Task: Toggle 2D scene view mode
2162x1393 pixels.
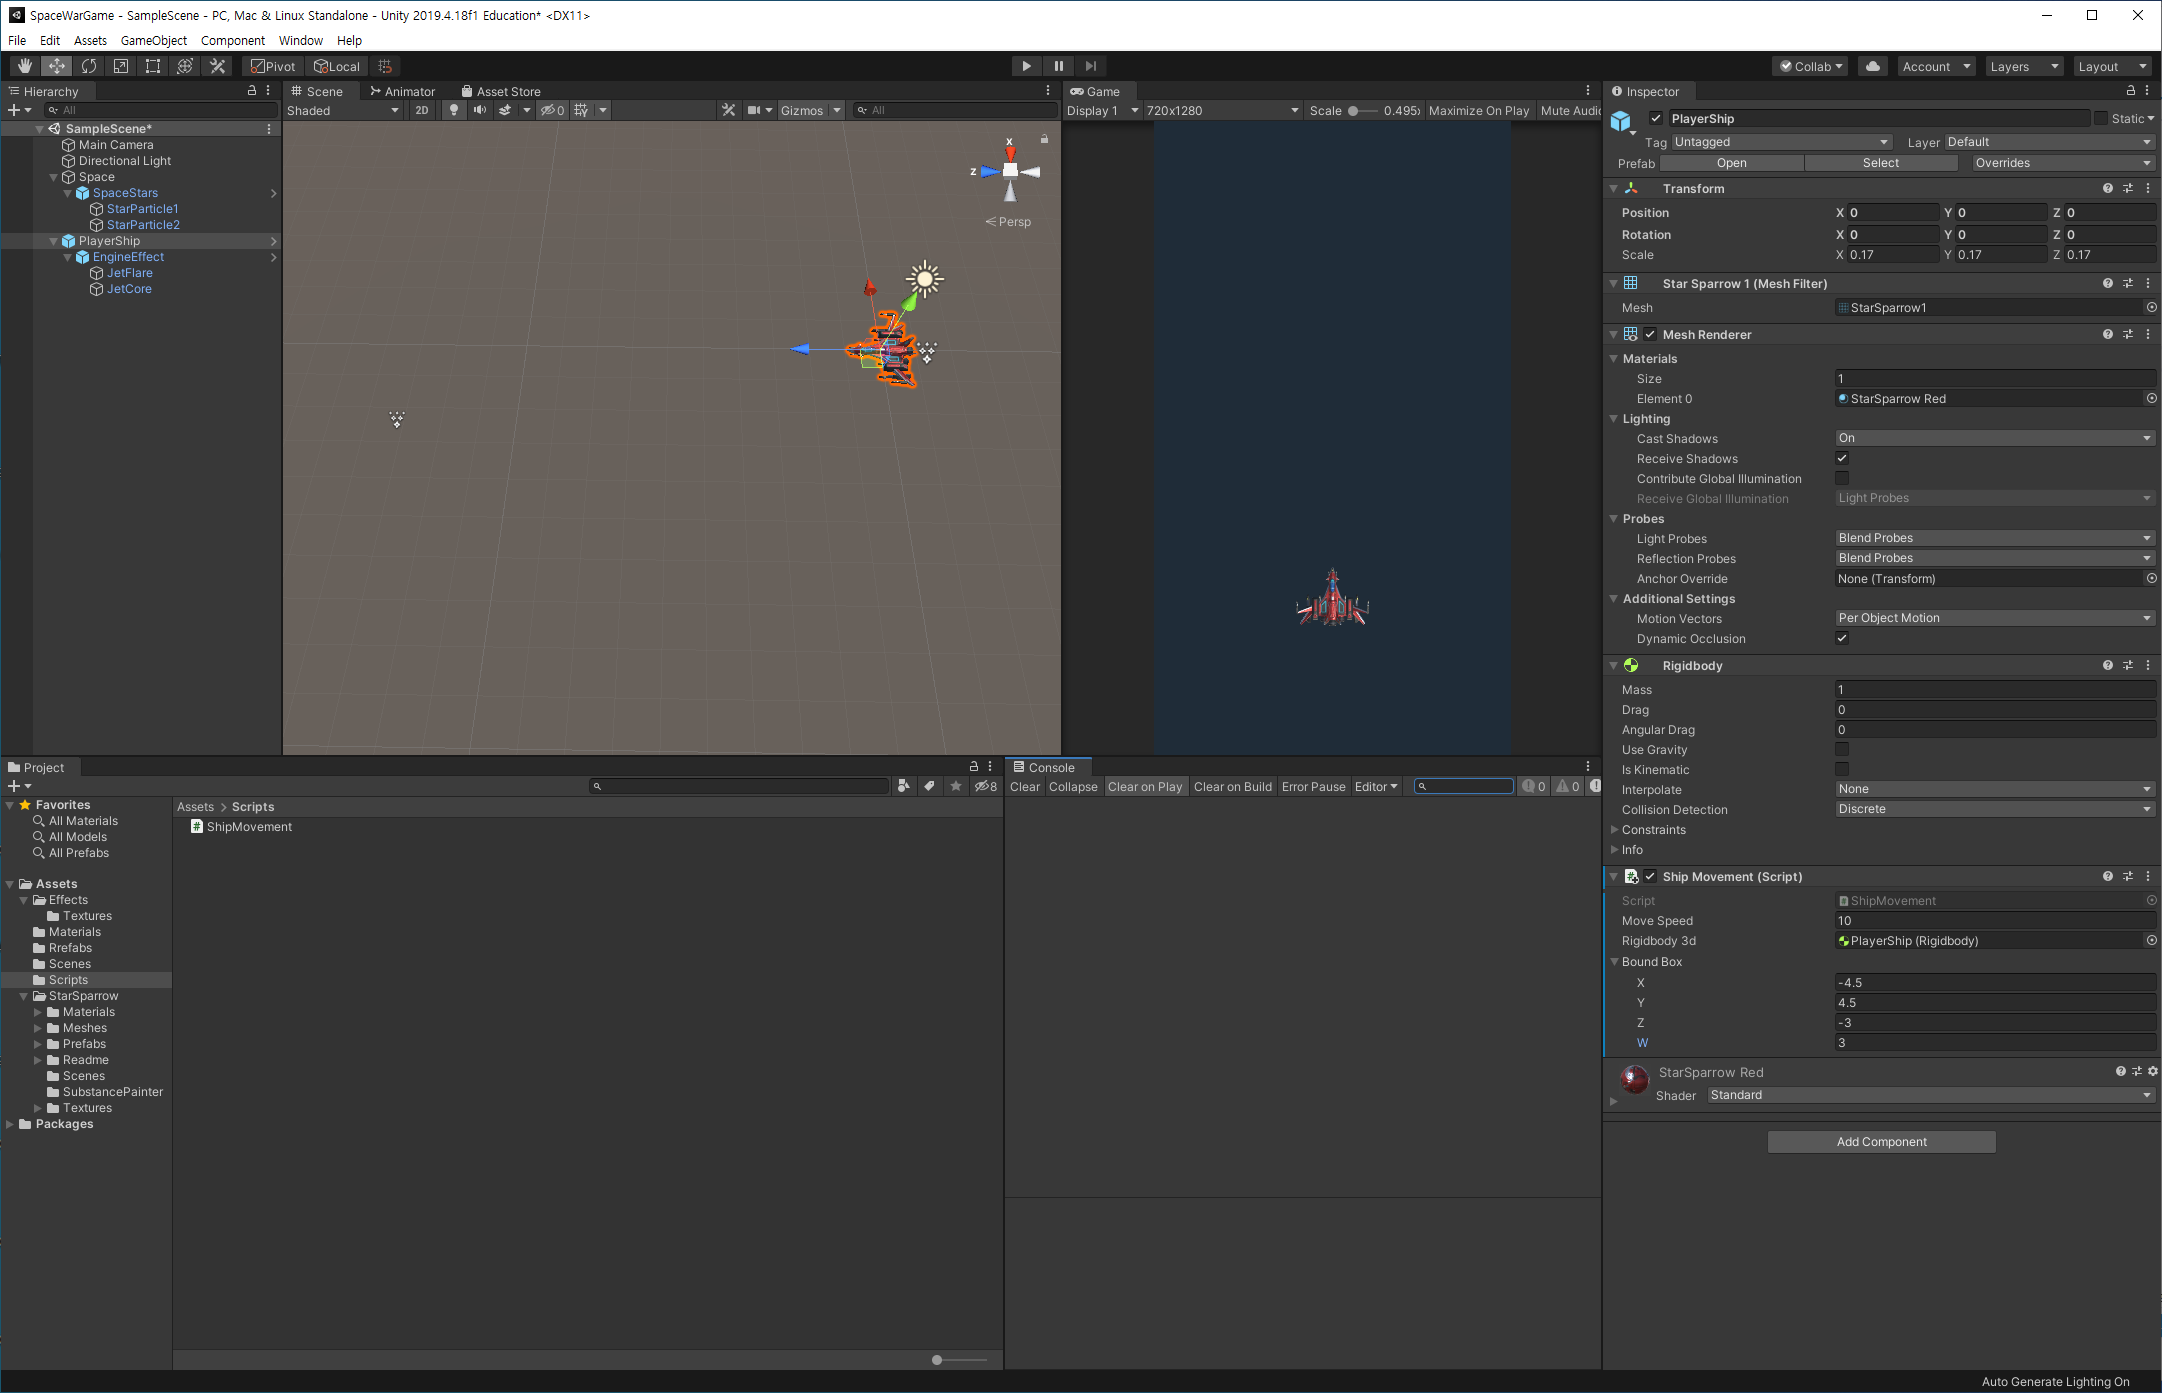Action: (x=422, y=110)
